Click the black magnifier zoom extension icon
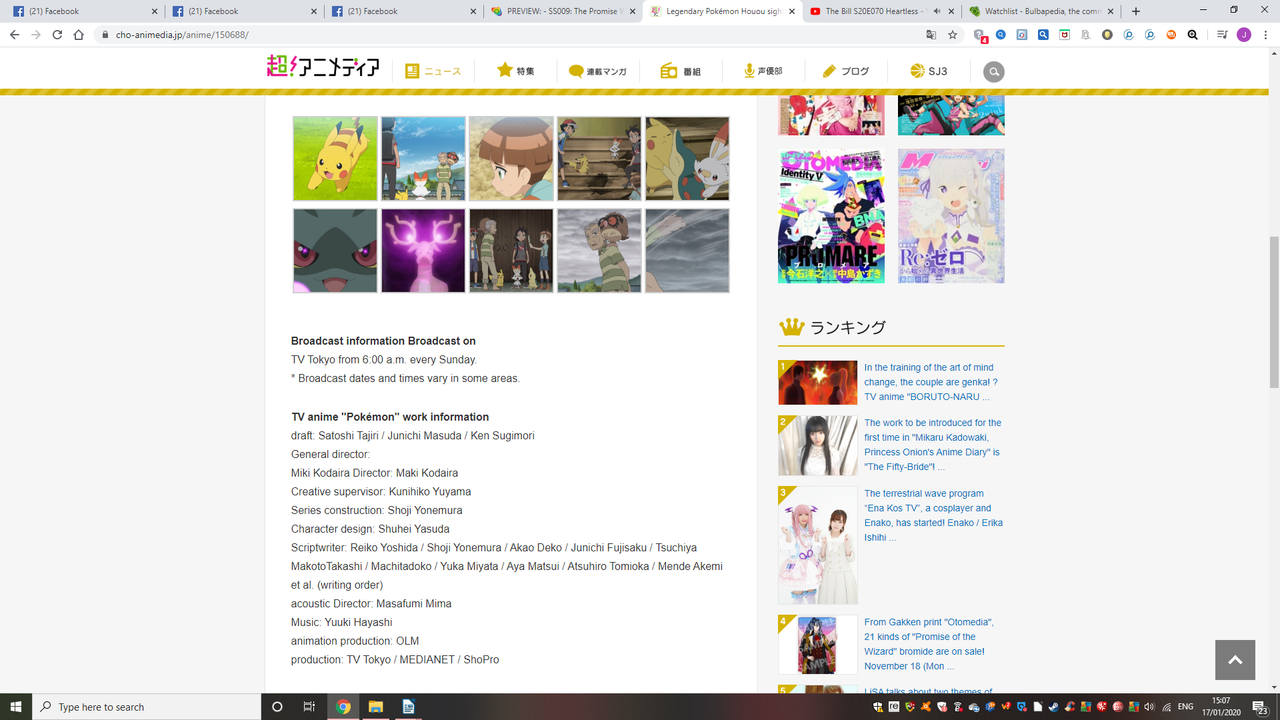The height and width of the screenshot is (720, 1280). [x=1193, y=34]
